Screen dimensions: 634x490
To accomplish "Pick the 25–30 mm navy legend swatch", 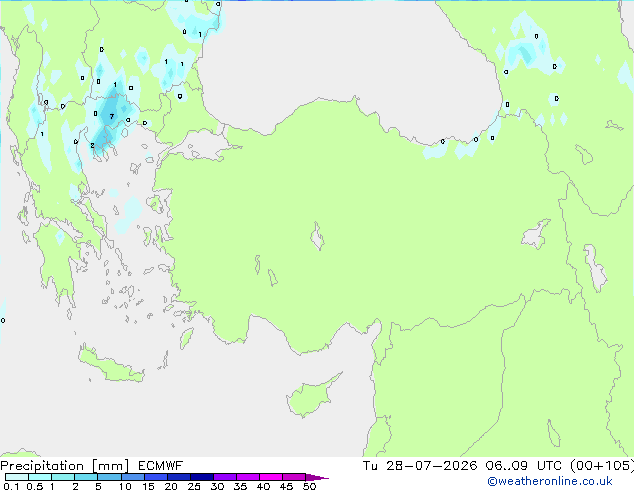I will [202, 477].
